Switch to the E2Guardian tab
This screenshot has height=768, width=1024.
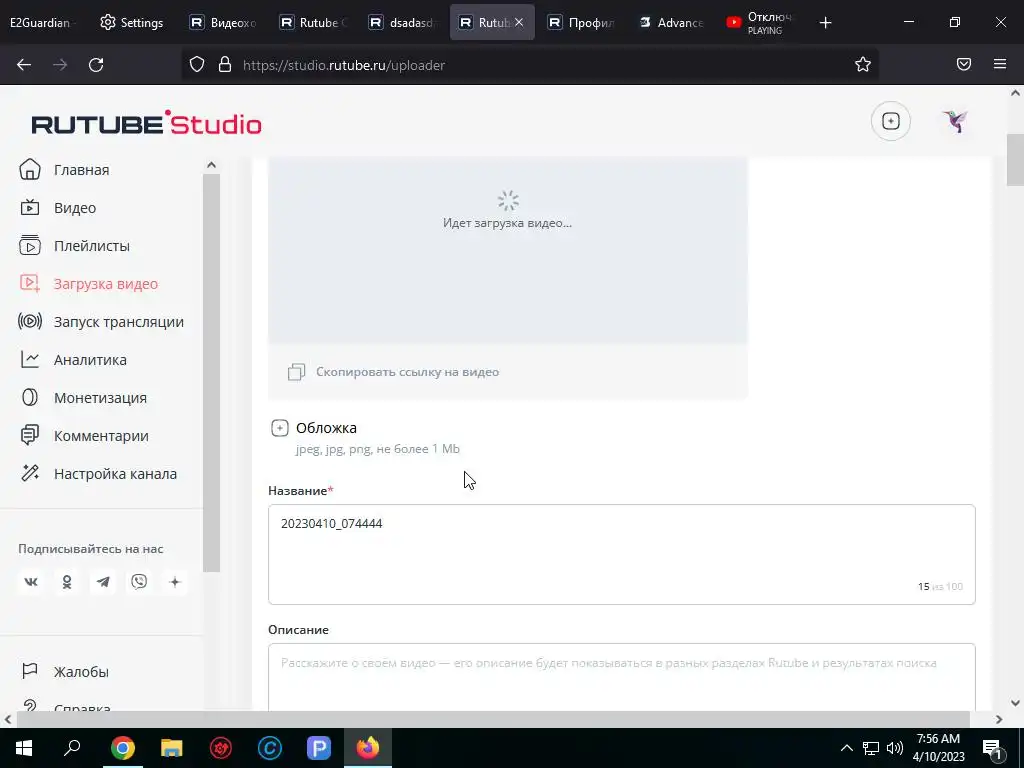coord(40,22)
